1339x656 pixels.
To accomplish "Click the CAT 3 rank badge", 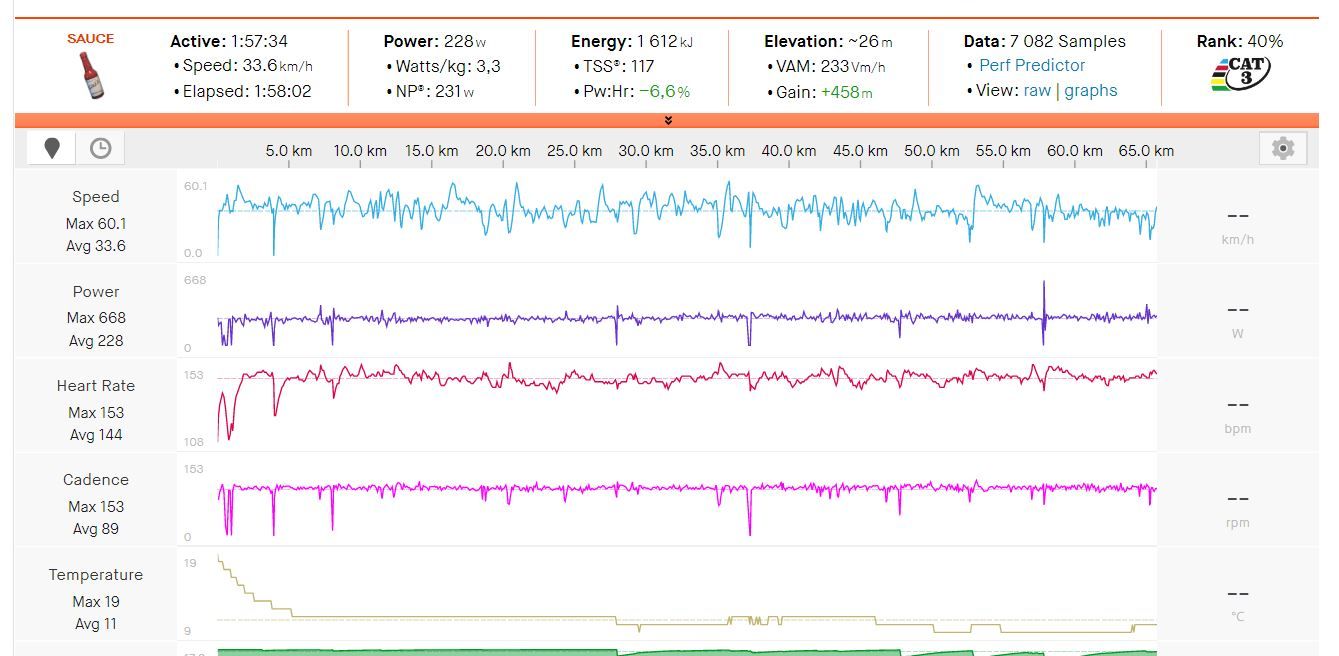I will (1239, 76).
